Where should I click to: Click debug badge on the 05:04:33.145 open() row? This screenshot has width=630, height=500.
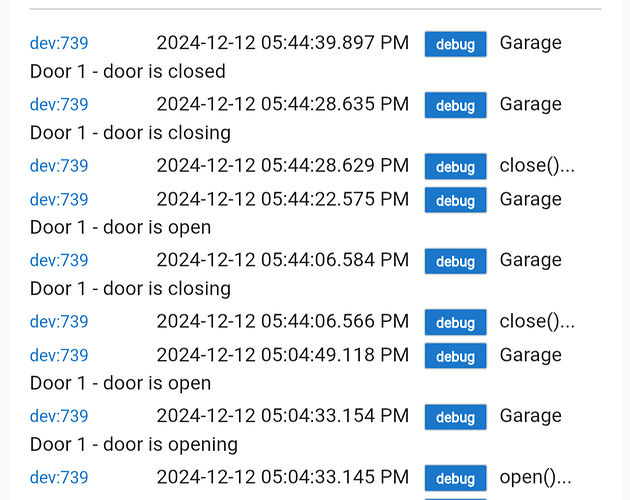pyautogui.click(x=455, y=478)
